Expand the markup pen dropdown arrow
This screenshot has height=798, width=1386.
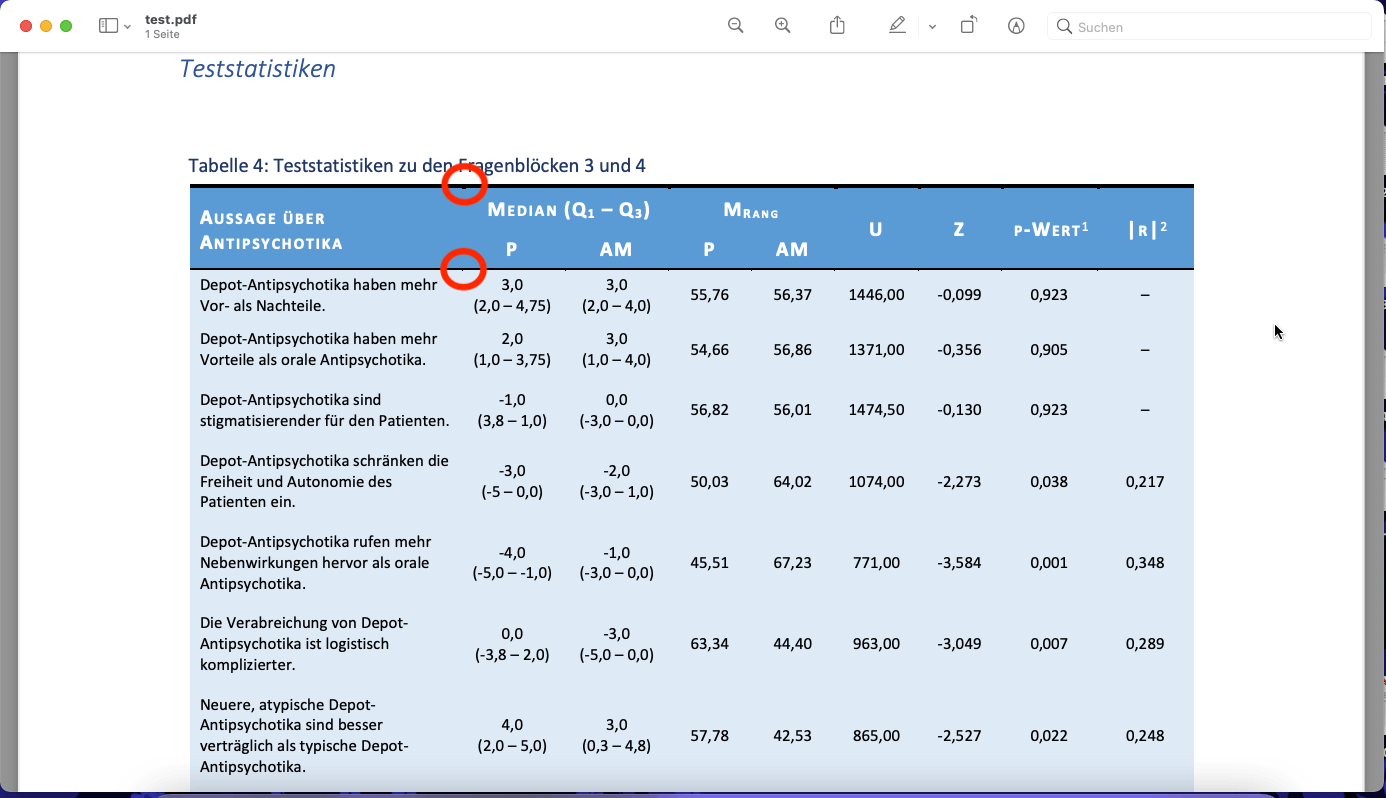(932, 27)
